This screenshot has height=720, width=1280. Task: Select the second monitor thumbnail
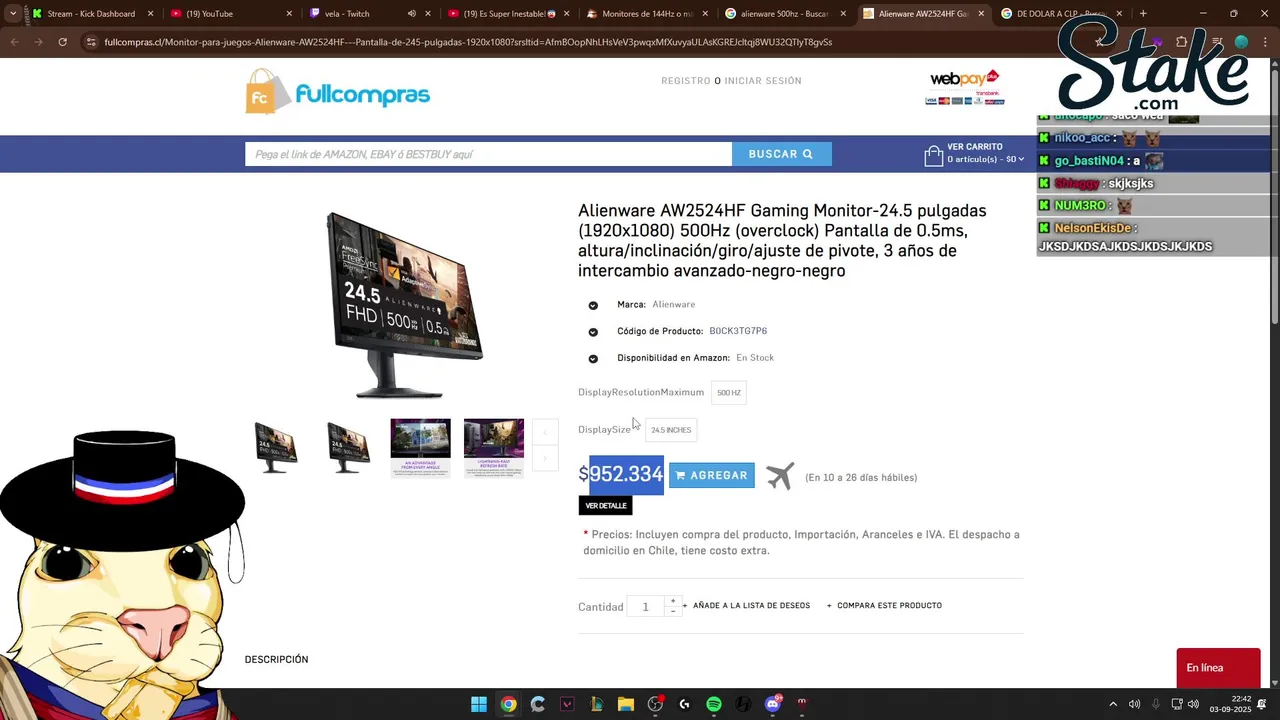click(348, 447)
